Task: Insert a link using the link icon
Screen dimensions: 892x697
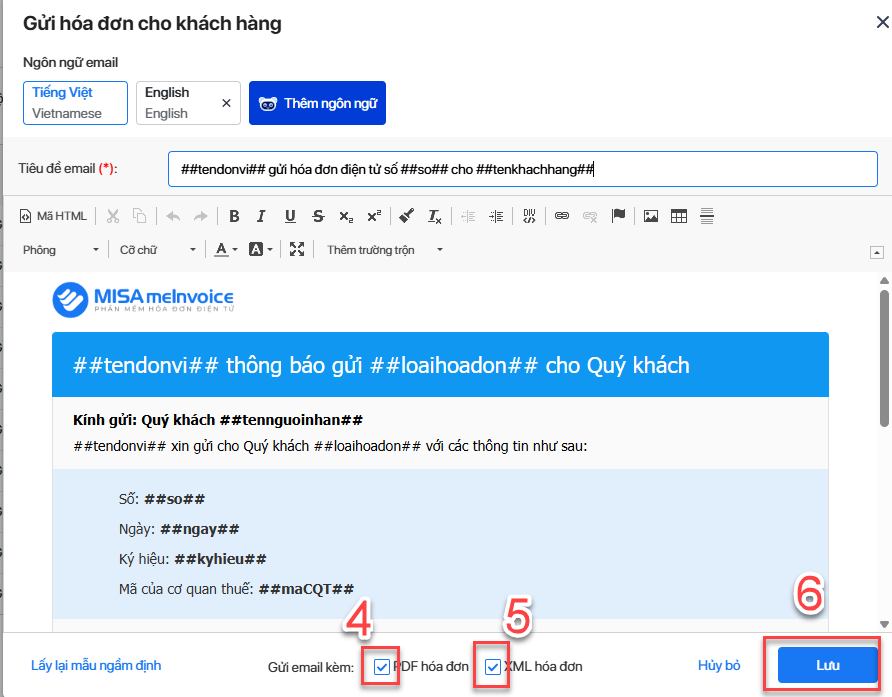Action: tap(562, 216)
